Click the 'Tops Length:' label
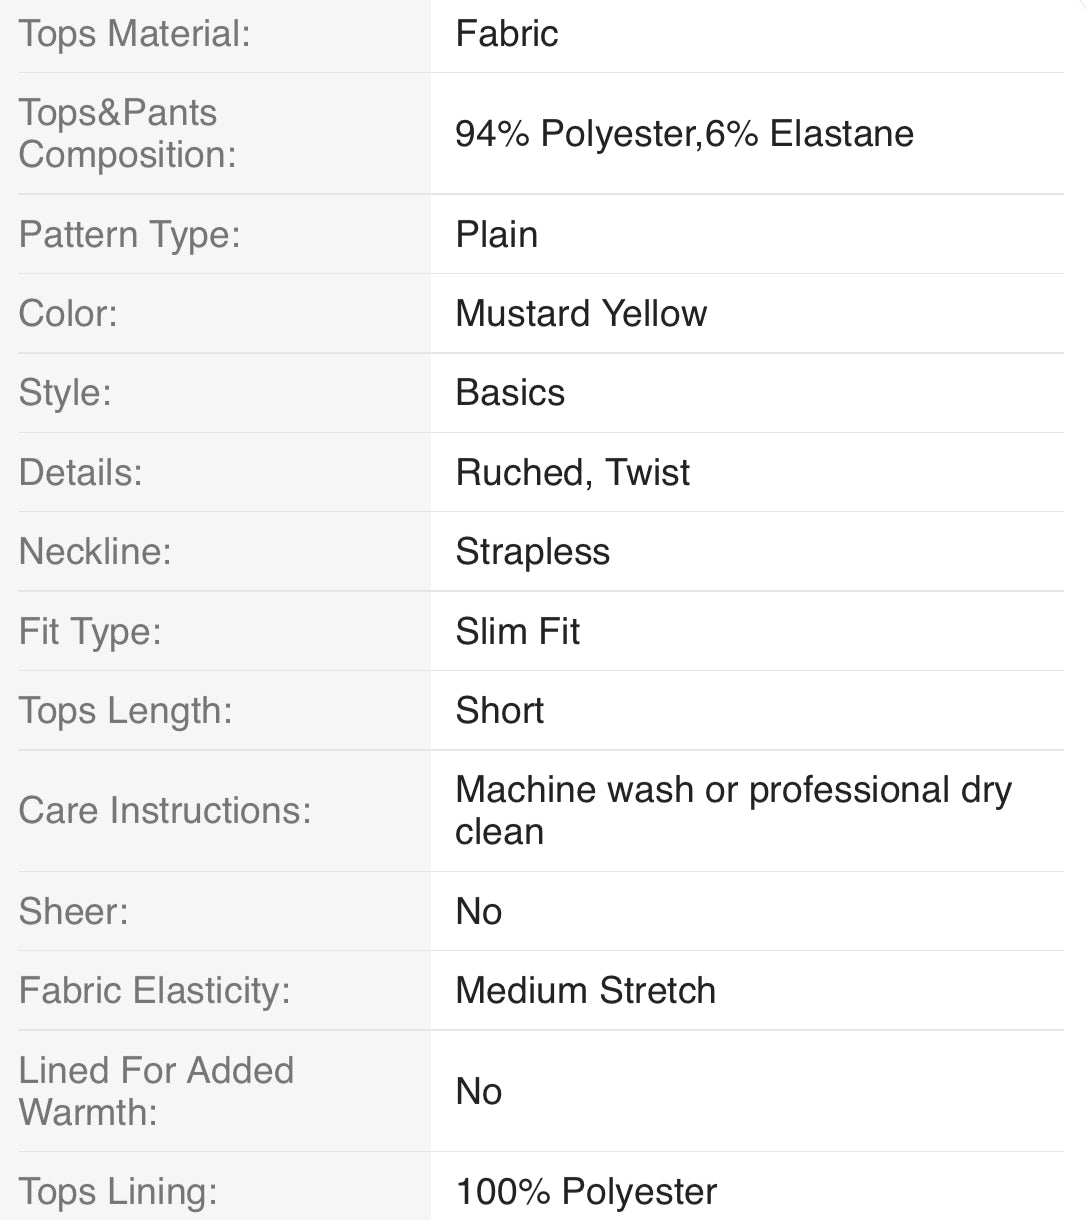The width and height of the screenshot is (1086, 1220). click(125, 711)
